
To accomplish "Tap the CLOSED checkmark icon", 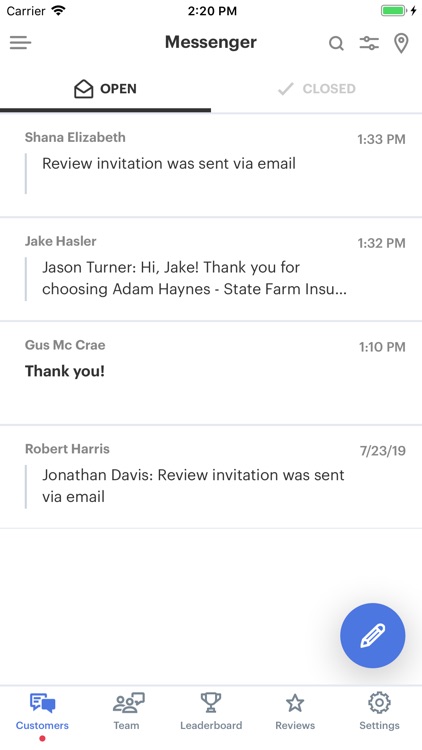I will 286,89.
